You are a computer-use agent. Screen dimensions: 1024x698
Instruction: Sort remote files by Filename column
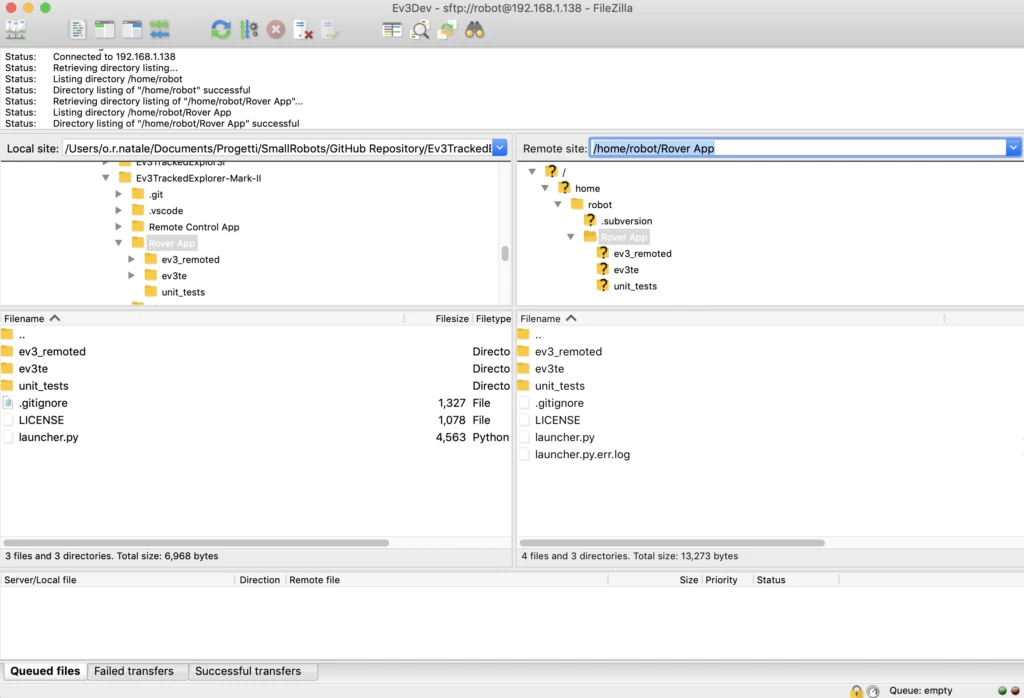tap(731, 319)
